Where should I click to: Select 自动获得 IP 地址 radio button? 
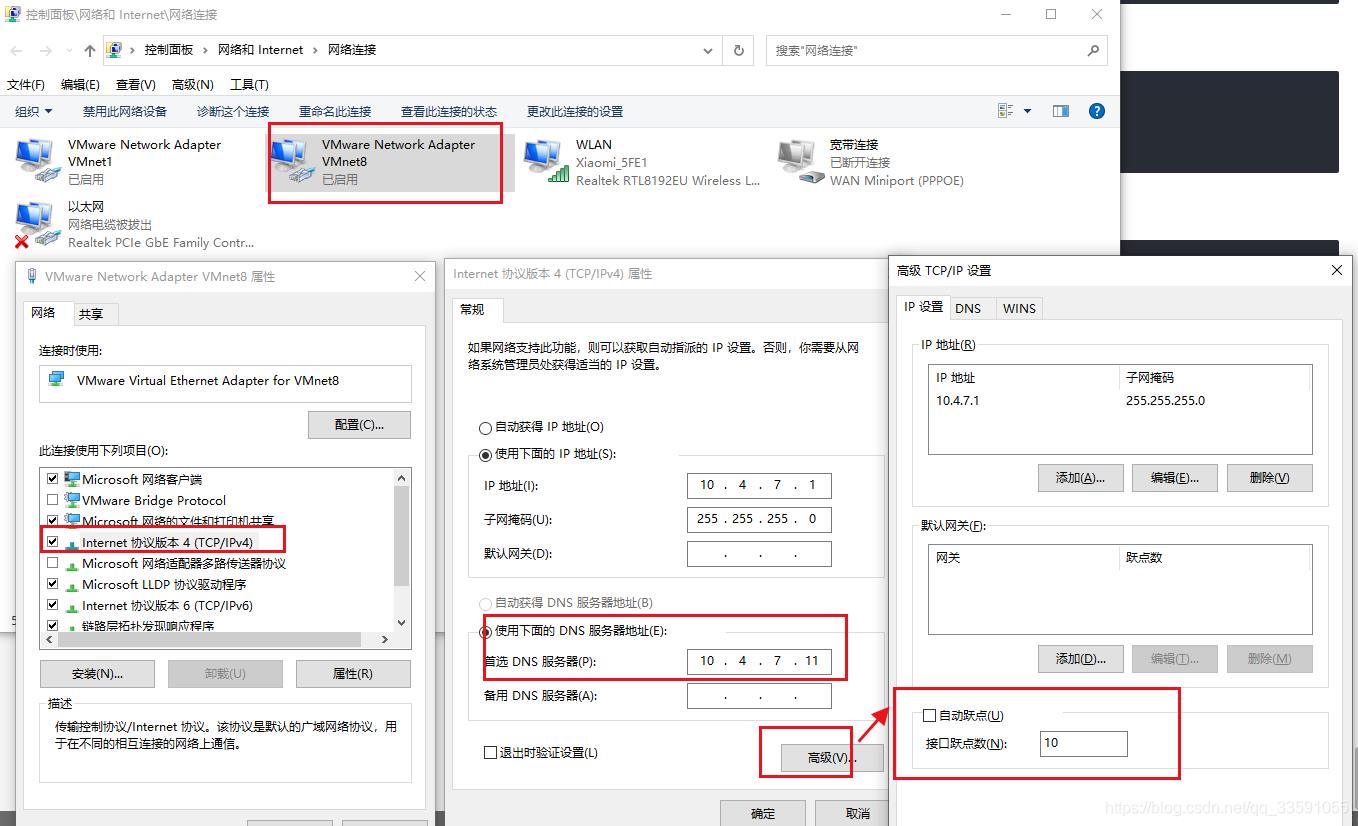(x=486, y=428)
